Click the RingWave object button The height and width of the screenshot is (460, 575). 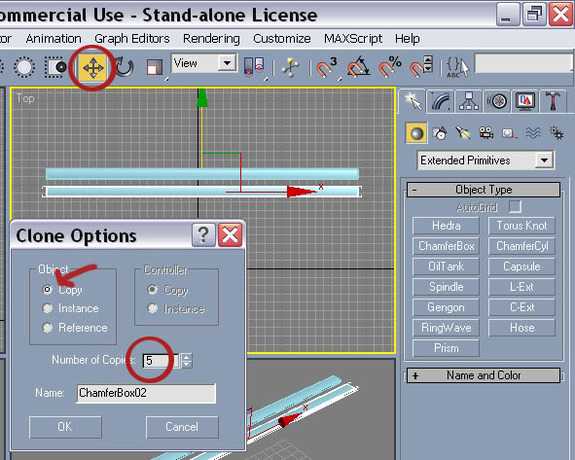click(446, 328)
